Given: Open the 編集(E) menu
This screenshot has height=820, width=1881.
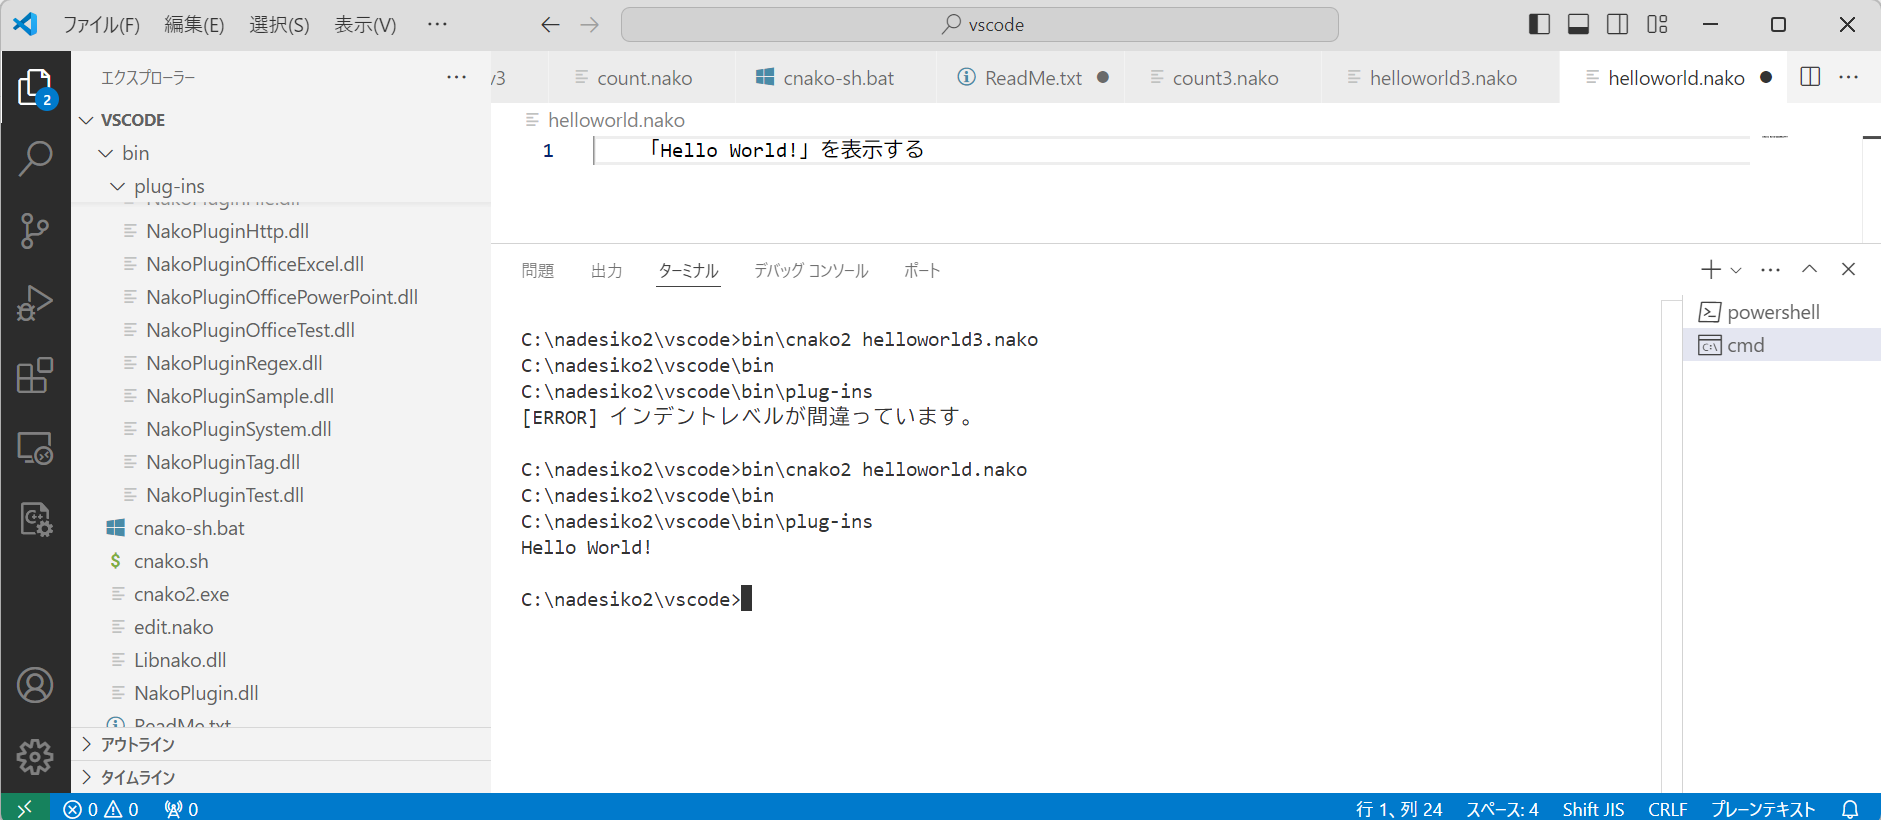Looking at the screenshot, I should pos(194,24).
